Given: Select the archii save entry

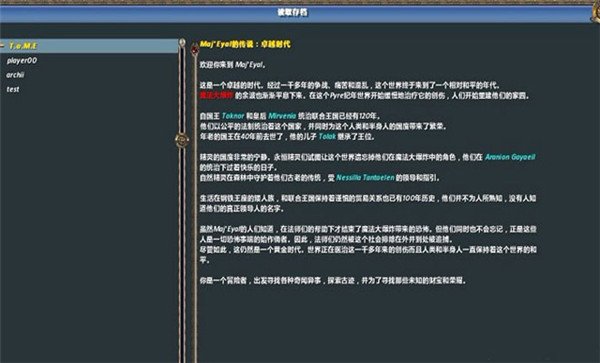Looking at the screenshot, I should (x=15, y=75).
